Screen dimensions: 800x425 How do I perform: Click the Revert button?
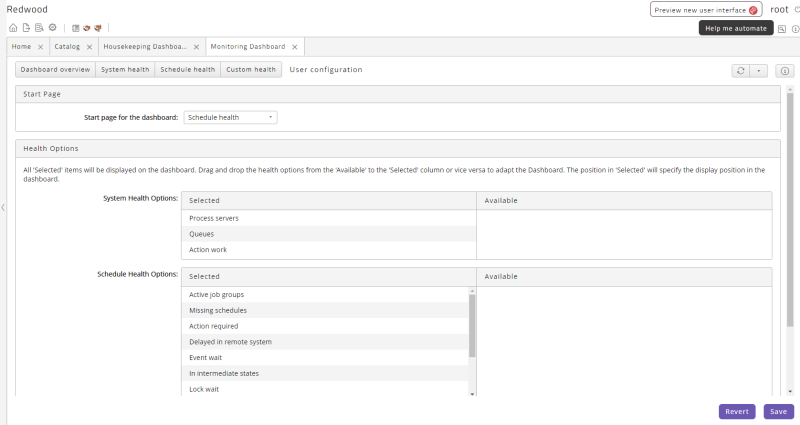[737, 412]
